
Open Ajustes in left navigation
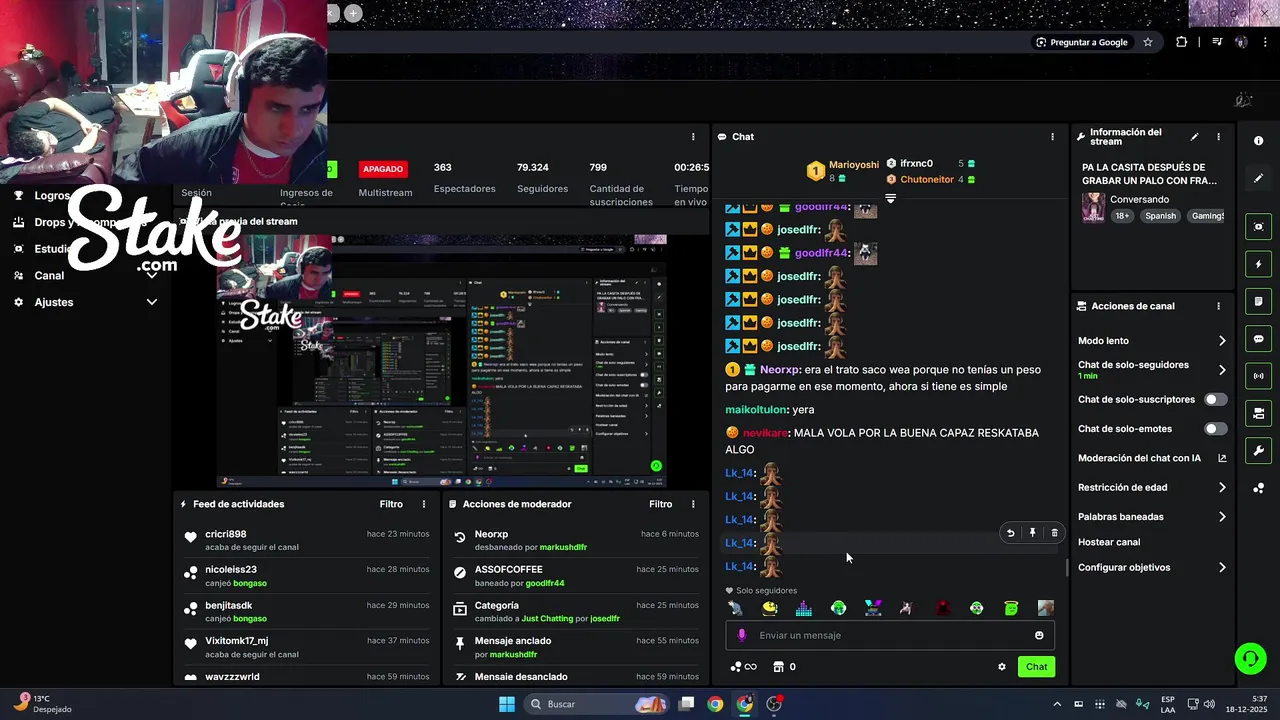(x=54, y=302)
